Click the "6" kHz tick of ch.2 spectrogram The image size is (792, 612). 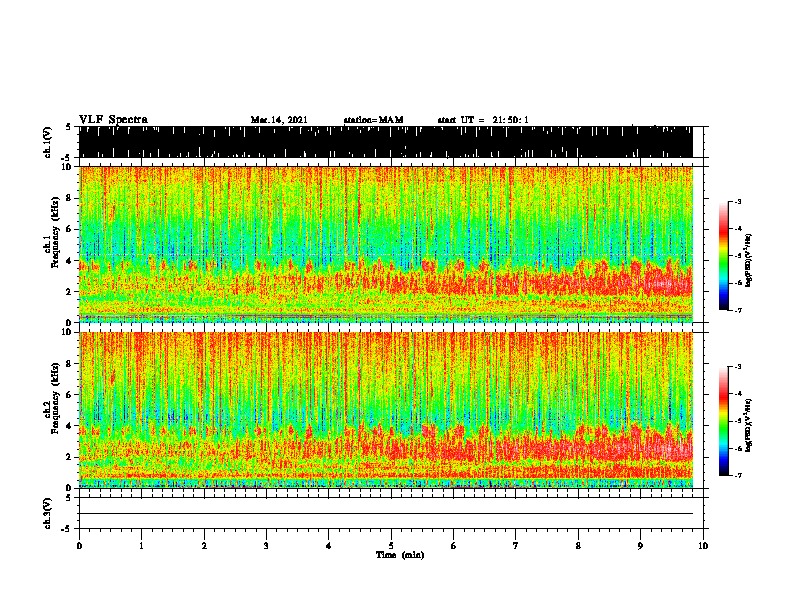click(70, 395)
